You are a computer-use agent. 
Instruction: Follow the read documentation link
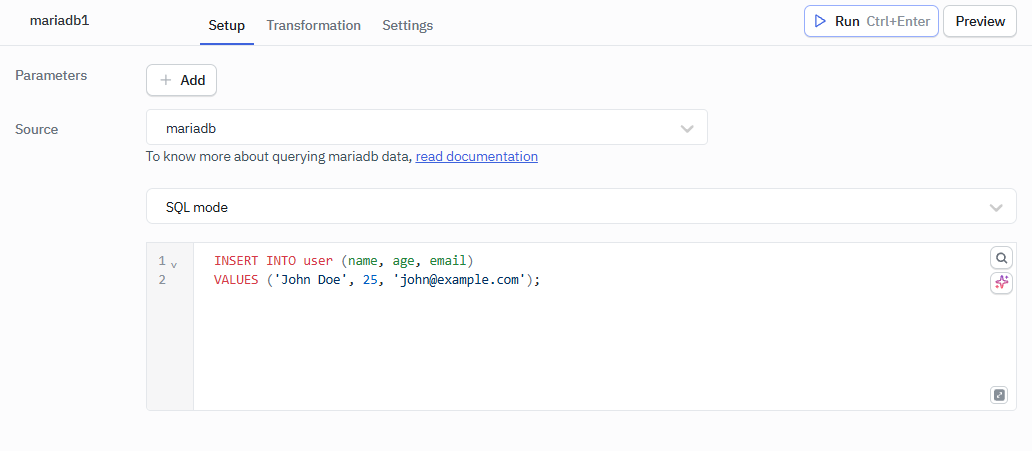click(x=476, y=157)
